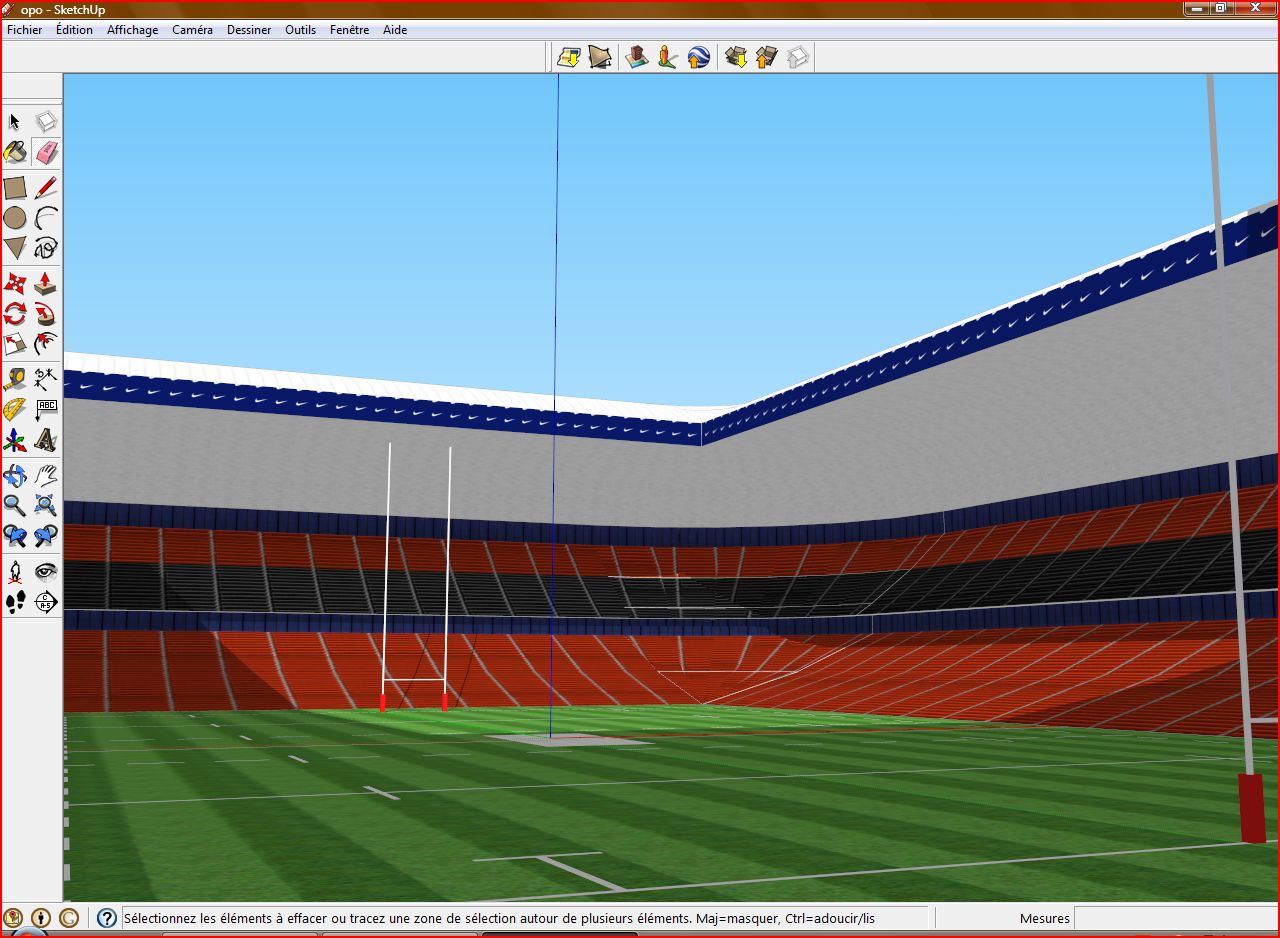Choose the Orbit camera tool
The width and height of the screenshot is (1280, 938).
(15, 474)
